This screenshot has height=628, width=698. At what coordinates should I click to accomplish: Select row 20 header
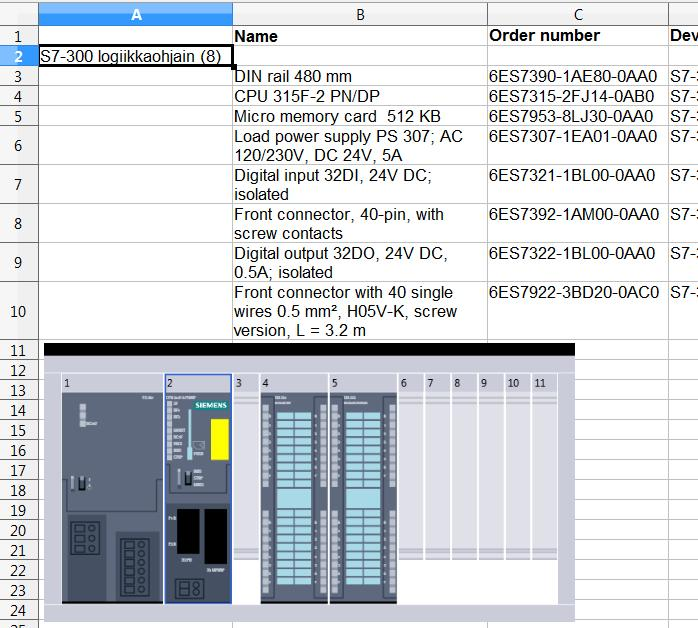19,531
